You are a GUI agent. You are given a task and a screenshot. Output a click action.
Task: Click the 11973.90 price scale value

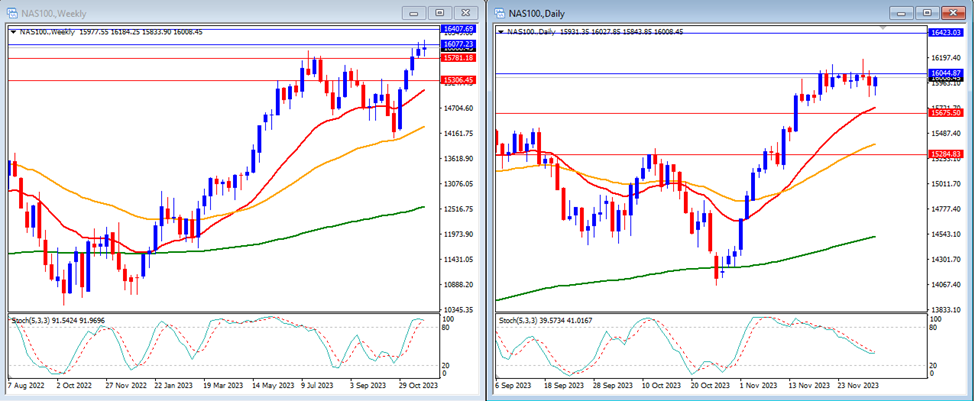click(456, 234)
